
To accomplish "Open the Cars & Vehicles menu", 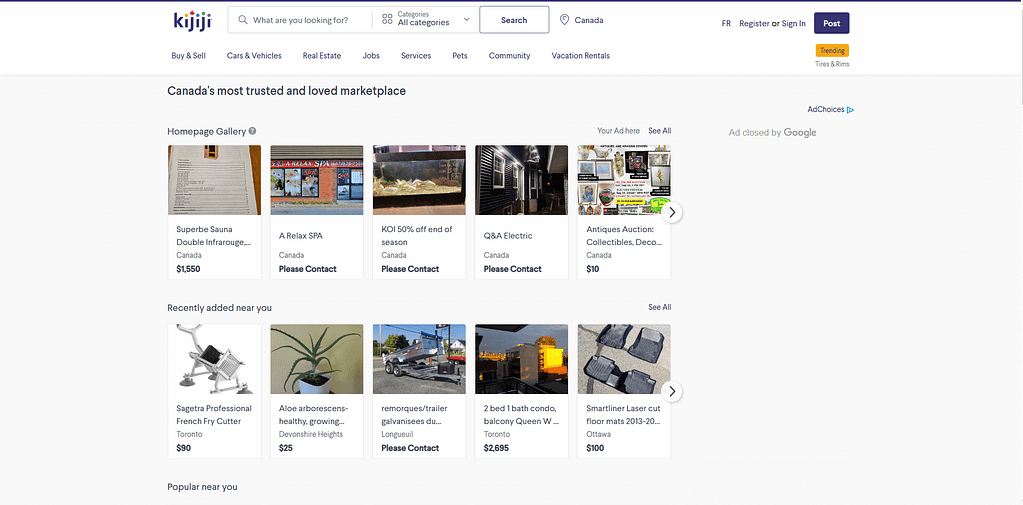I will [254, 56].
